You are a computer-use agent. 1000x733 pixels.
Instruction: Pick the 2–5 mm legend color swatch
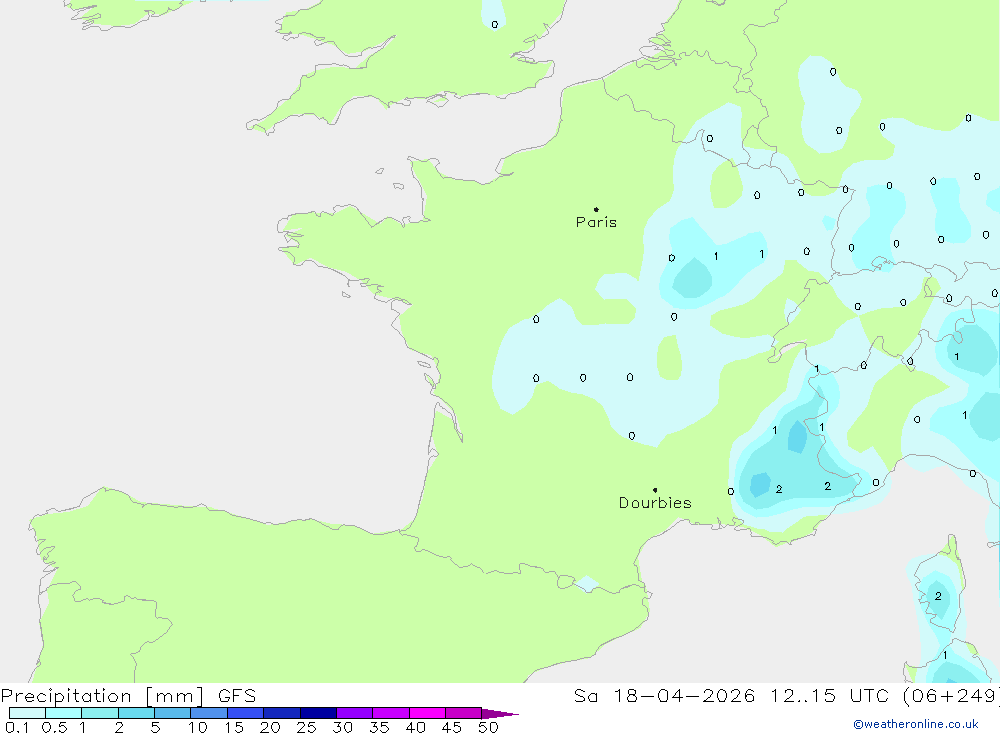tap(136, 713)
